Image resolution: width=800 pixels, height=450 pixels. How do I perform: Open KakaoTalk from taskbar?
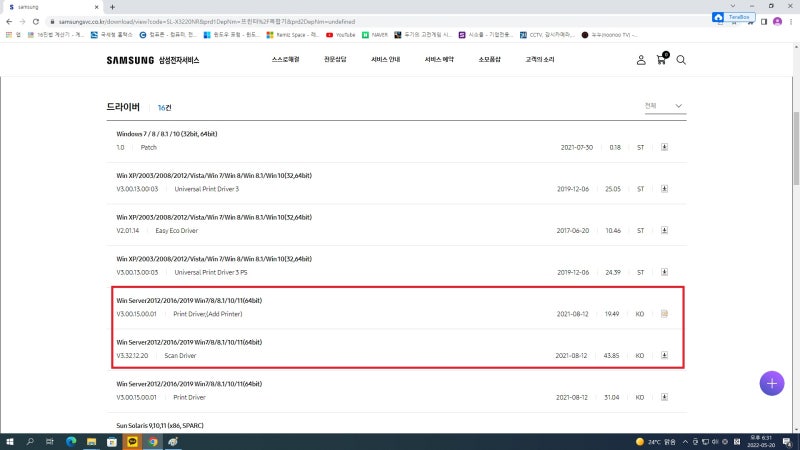(x=132, y=442)
